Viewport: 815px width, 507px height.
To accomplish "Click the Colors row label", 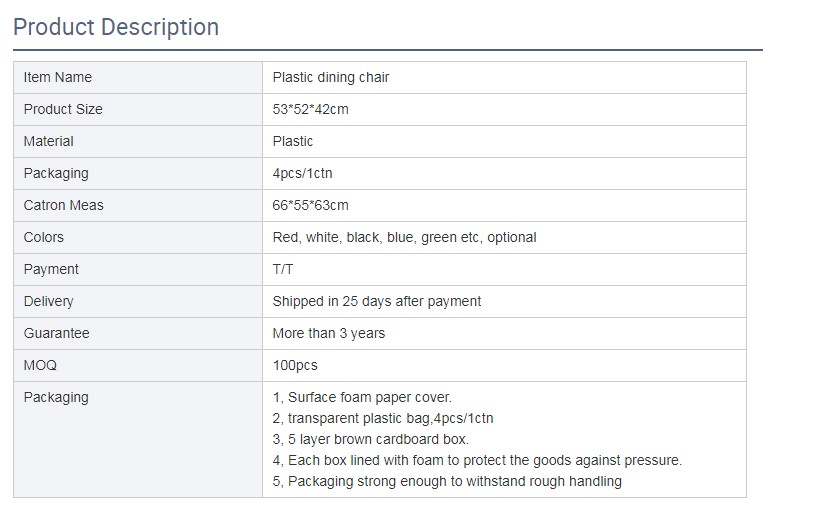I will coord(44,237).
